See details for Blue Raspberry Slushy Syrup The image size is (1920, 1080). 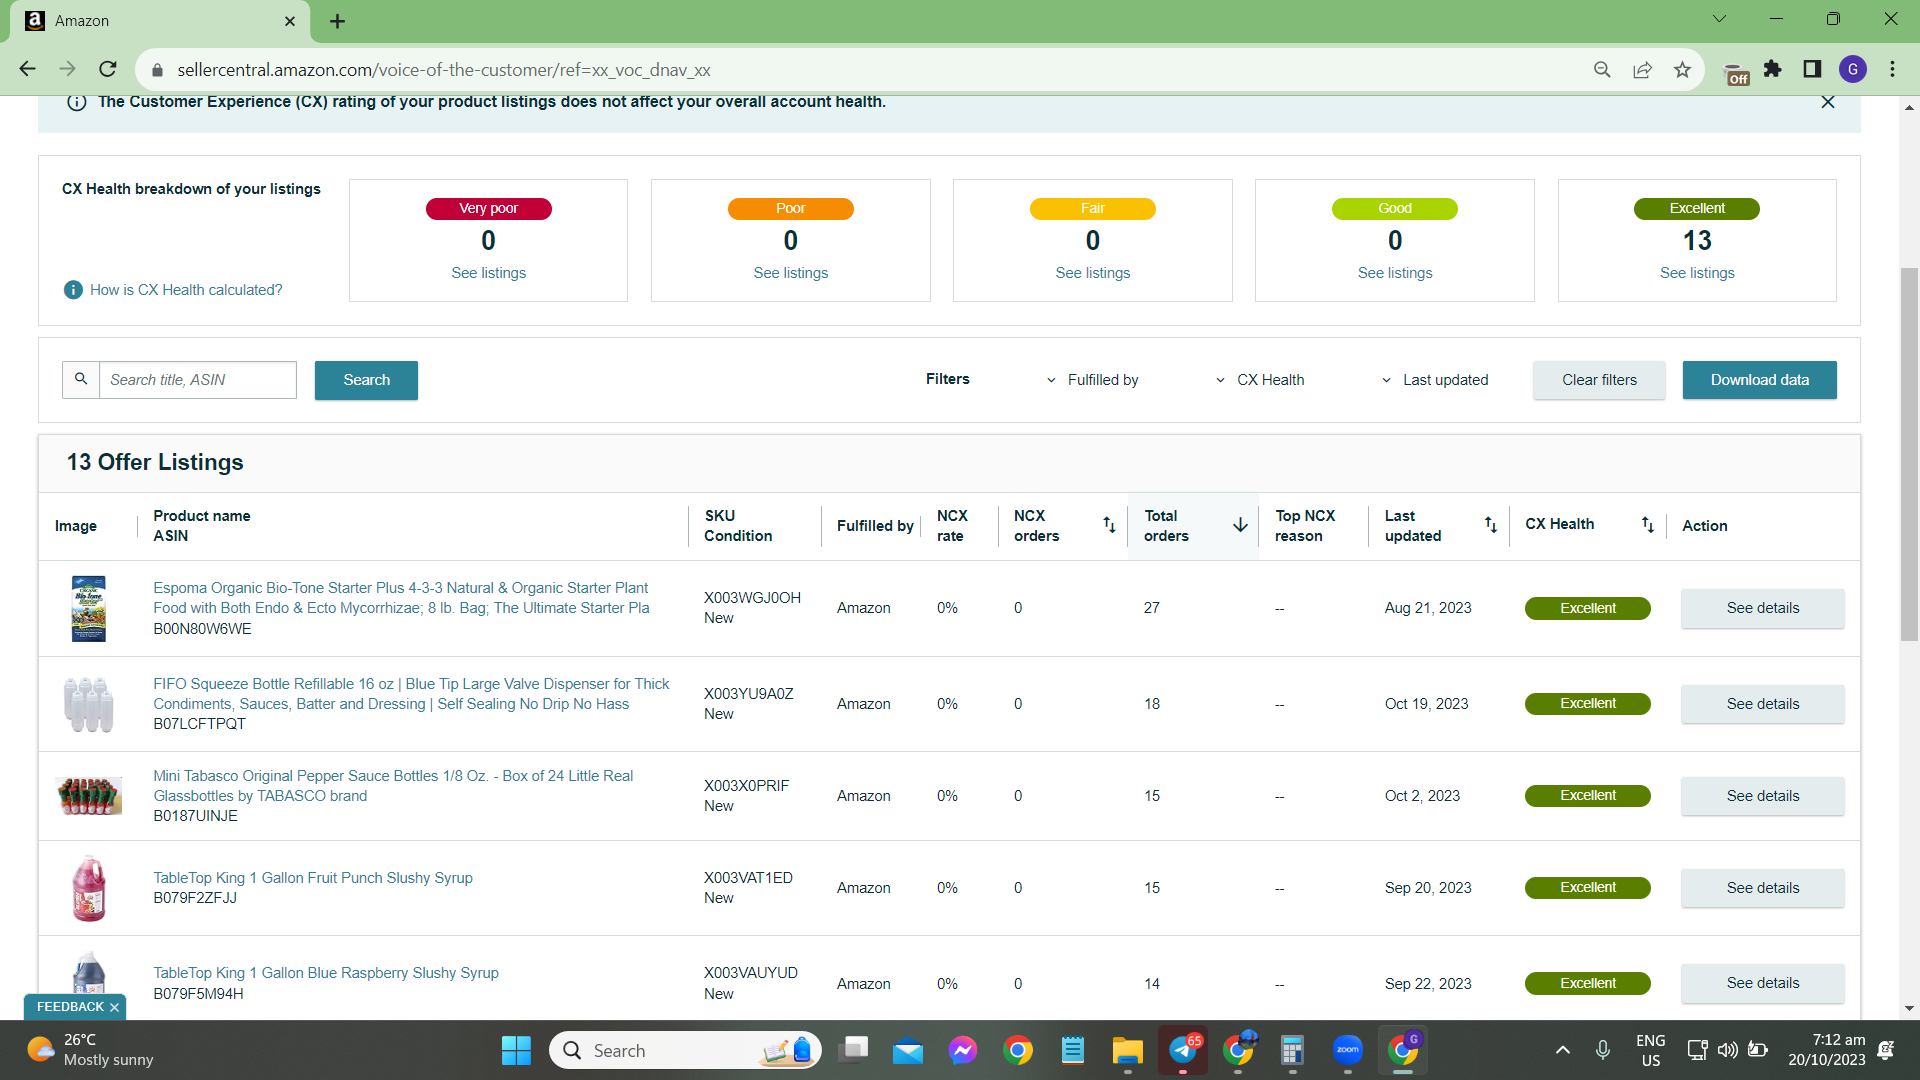tap(1762, 983)
